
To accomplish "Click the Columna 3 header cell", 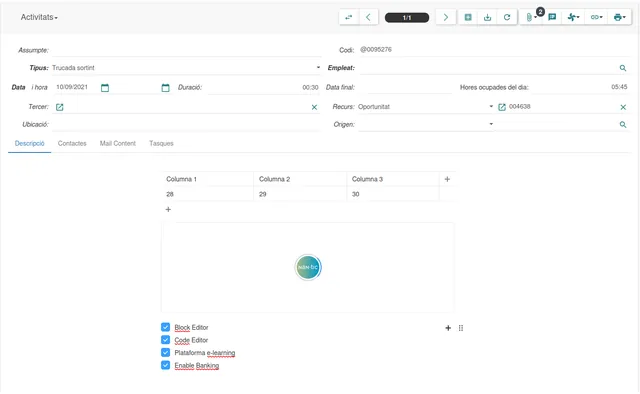I will coord(393,179).
